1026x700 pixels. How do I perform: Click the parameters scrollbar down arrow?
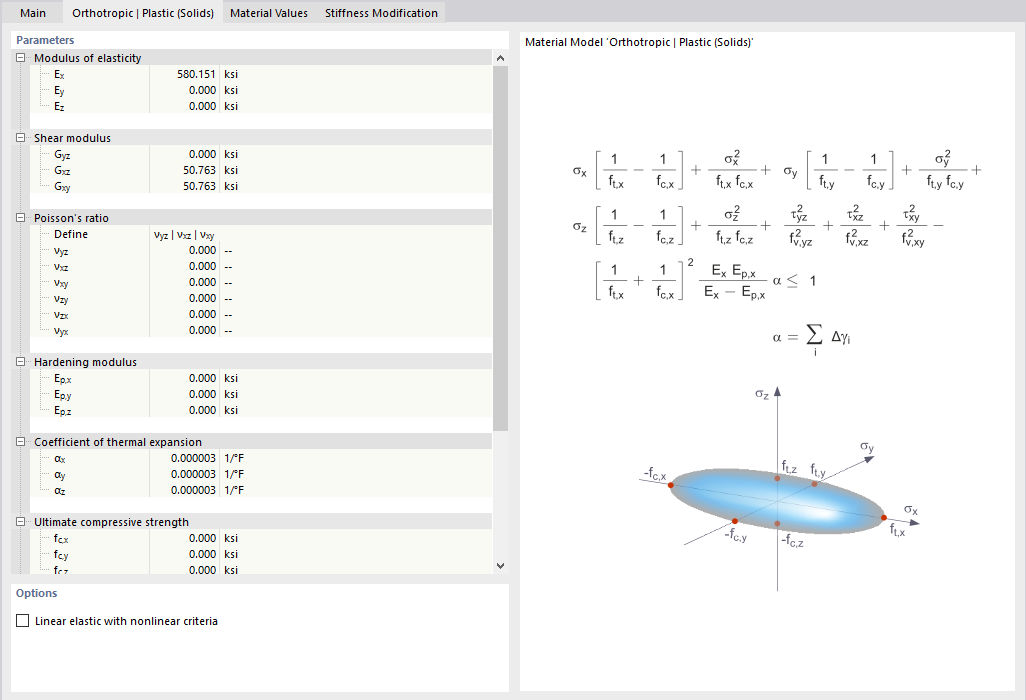pyautogui.click(x=501, y=566)
